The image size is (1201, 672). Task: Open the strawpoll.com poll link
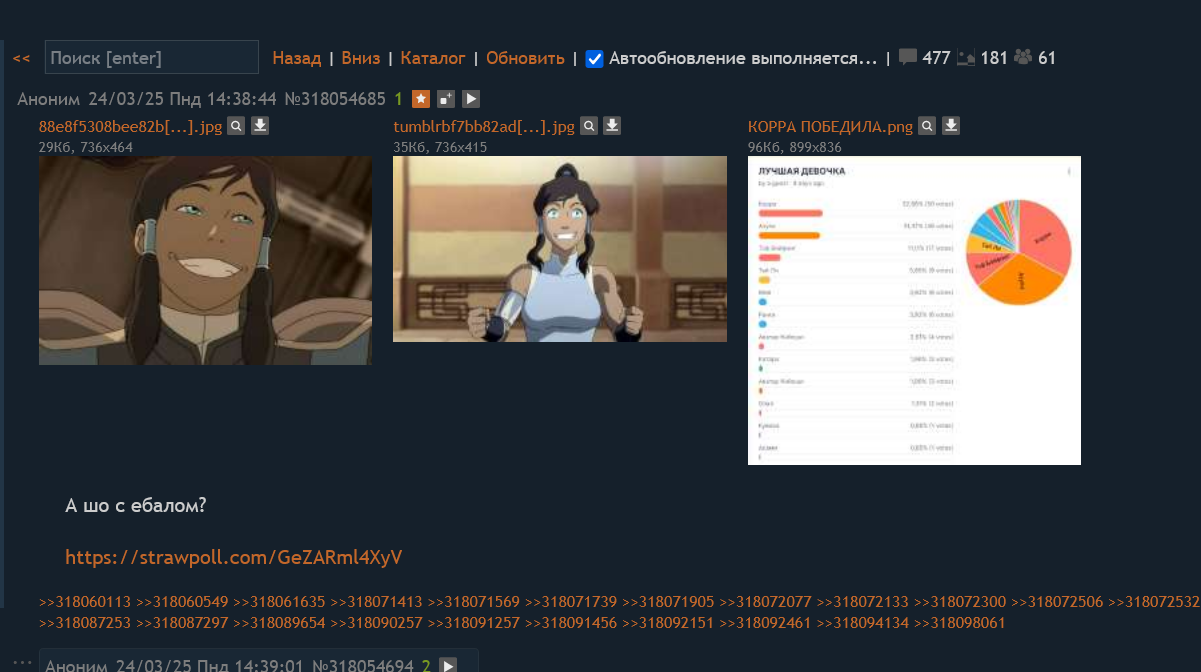[233, 557]
